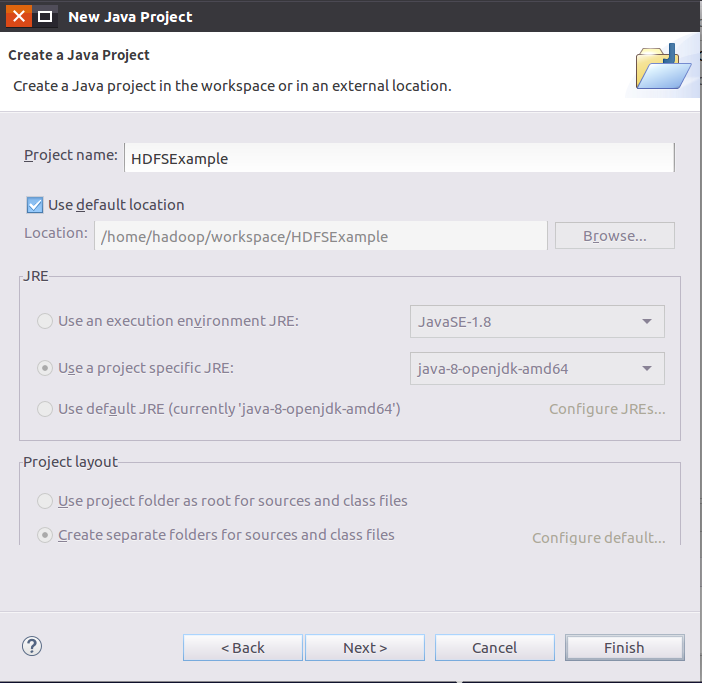Select Use a project specific JRE
The image size is (702, 683).
coord(45,368)
